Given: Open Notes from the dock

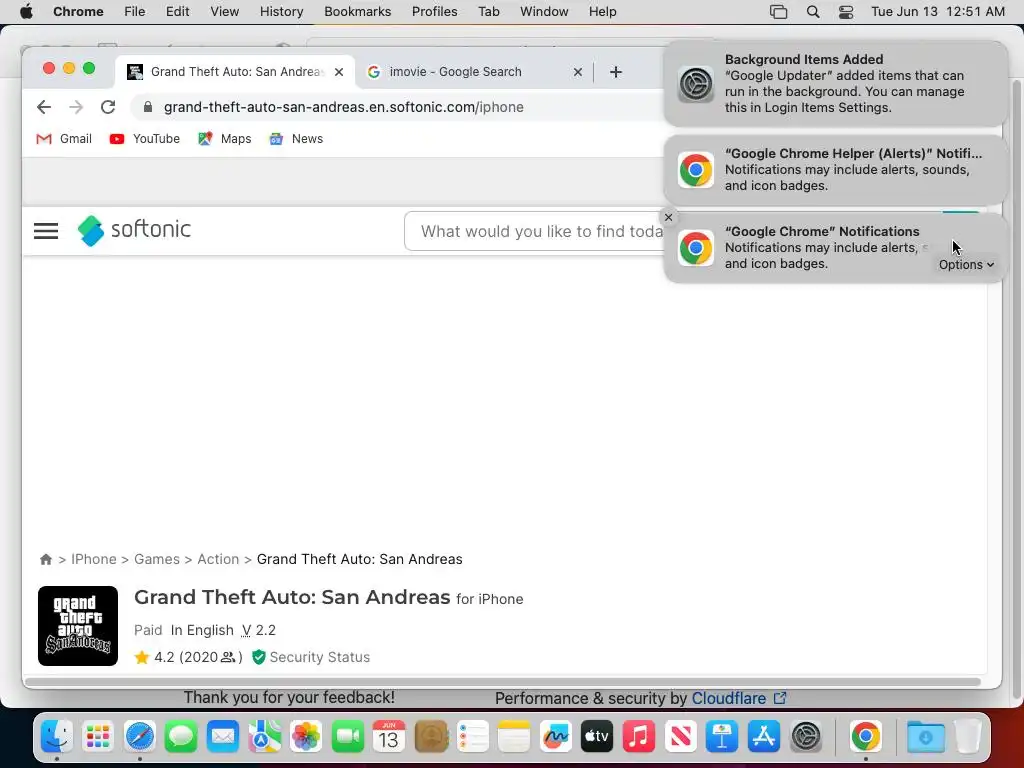Looking at the screenshot, I should point(514,737).
